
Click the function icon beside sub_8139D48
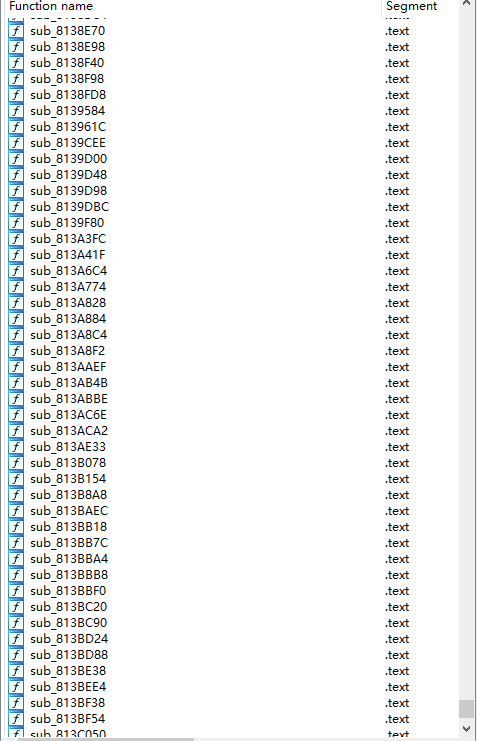[16, 175]
